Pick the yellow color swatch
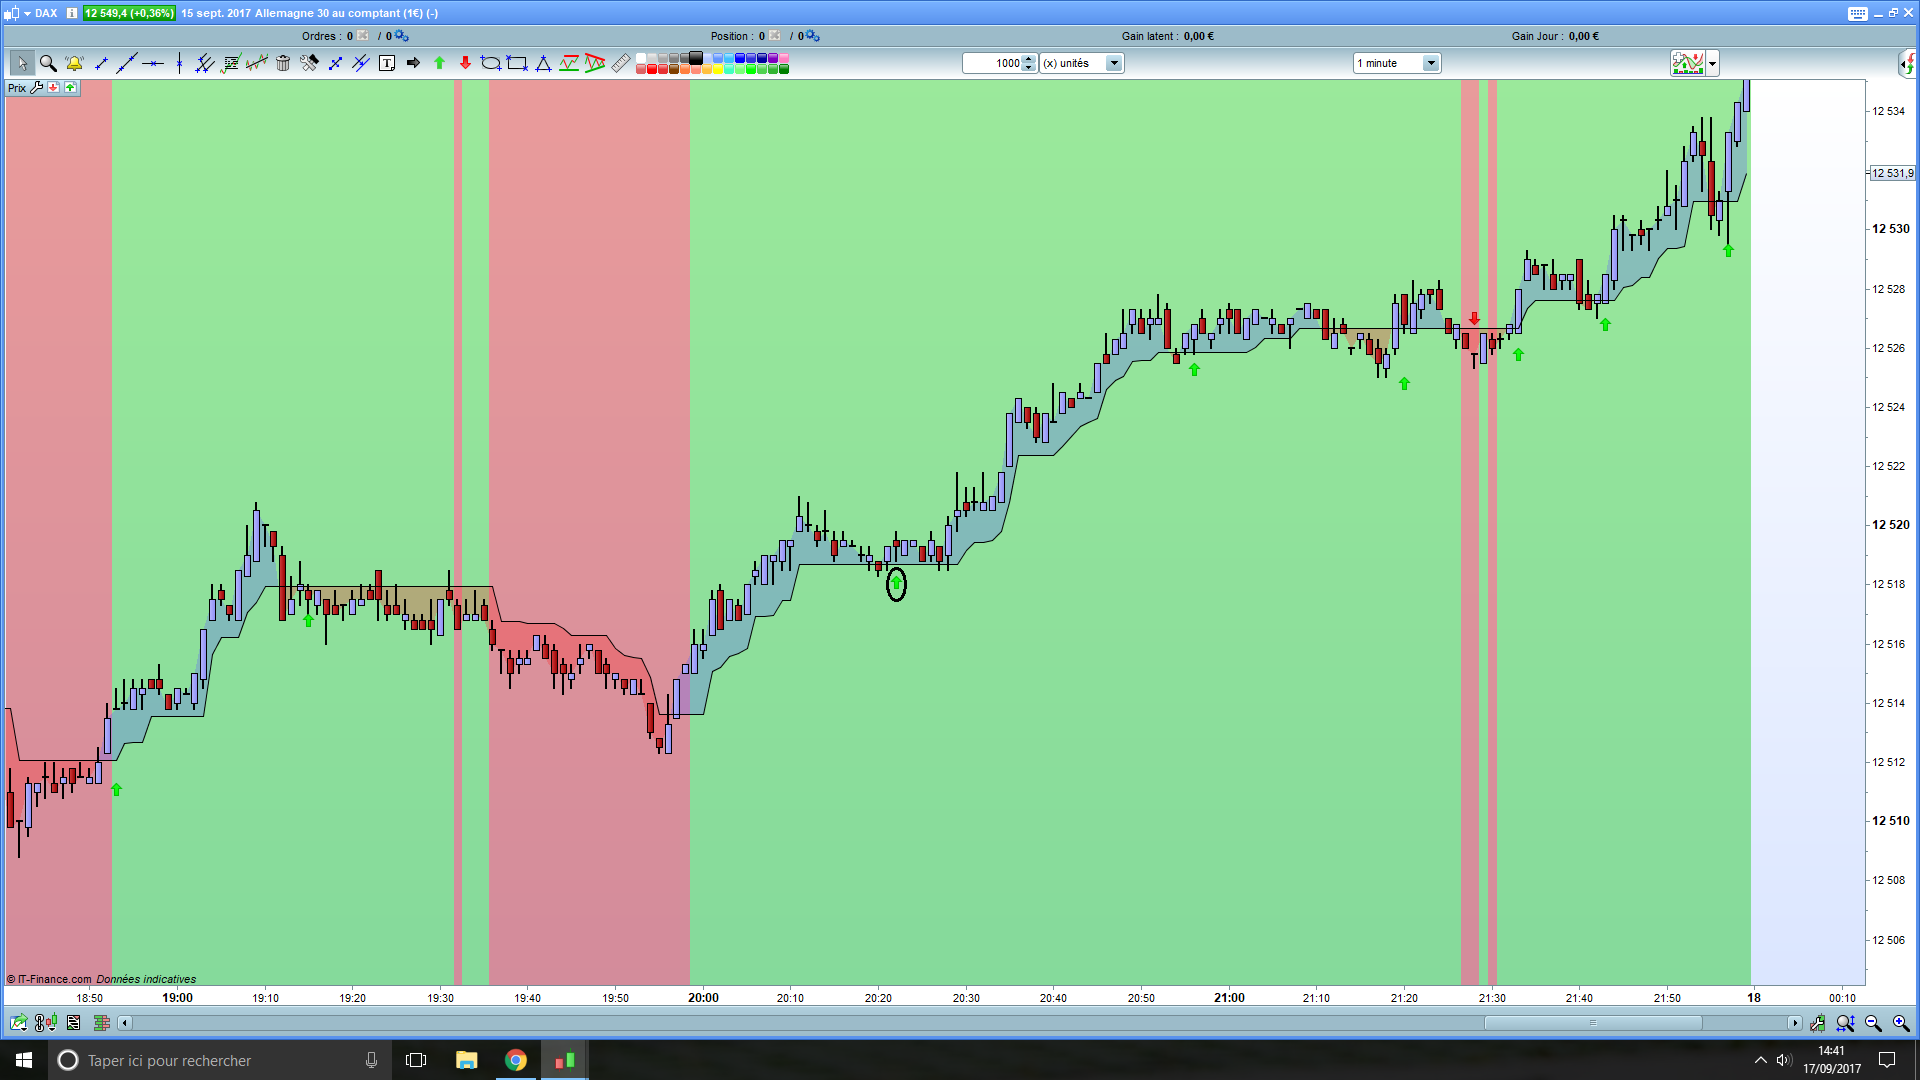Image resolution: width=1920 pixels, height=1080 pixels. click(x=718, y=69)
